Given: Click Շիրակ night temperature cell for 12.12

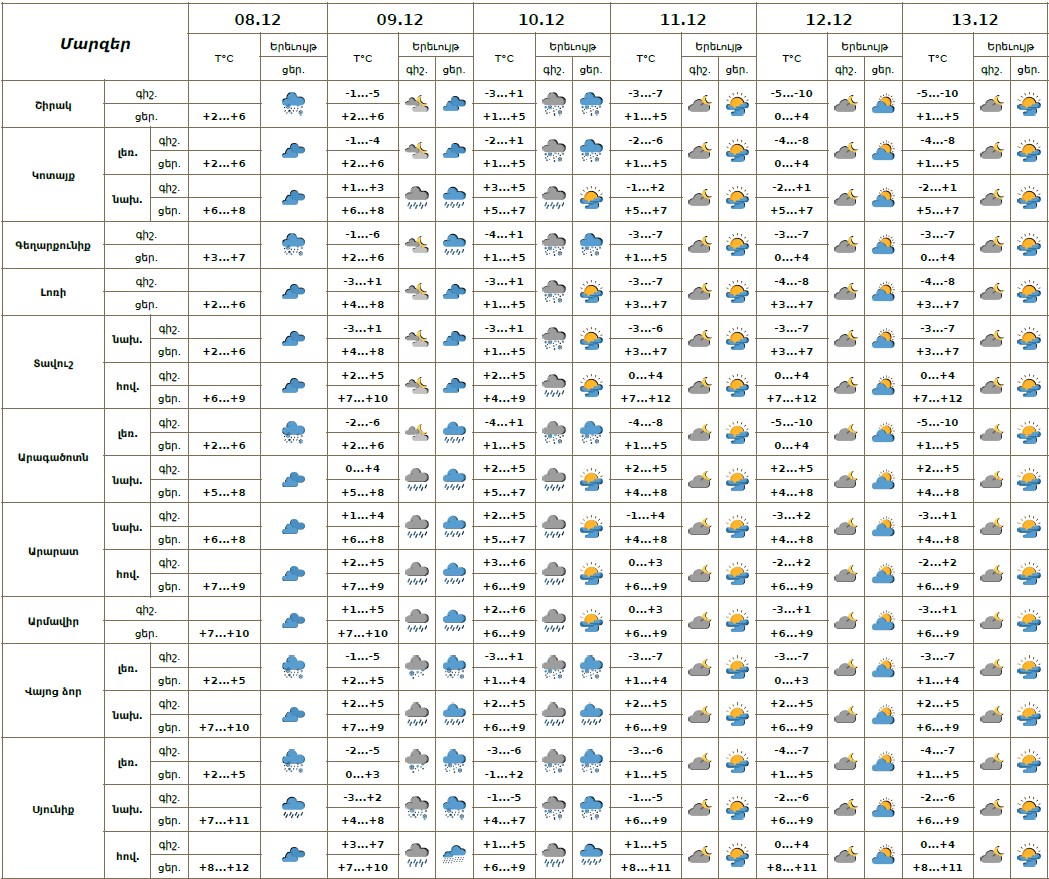Looking at the screenshot, I should click(x=792, y=93).
